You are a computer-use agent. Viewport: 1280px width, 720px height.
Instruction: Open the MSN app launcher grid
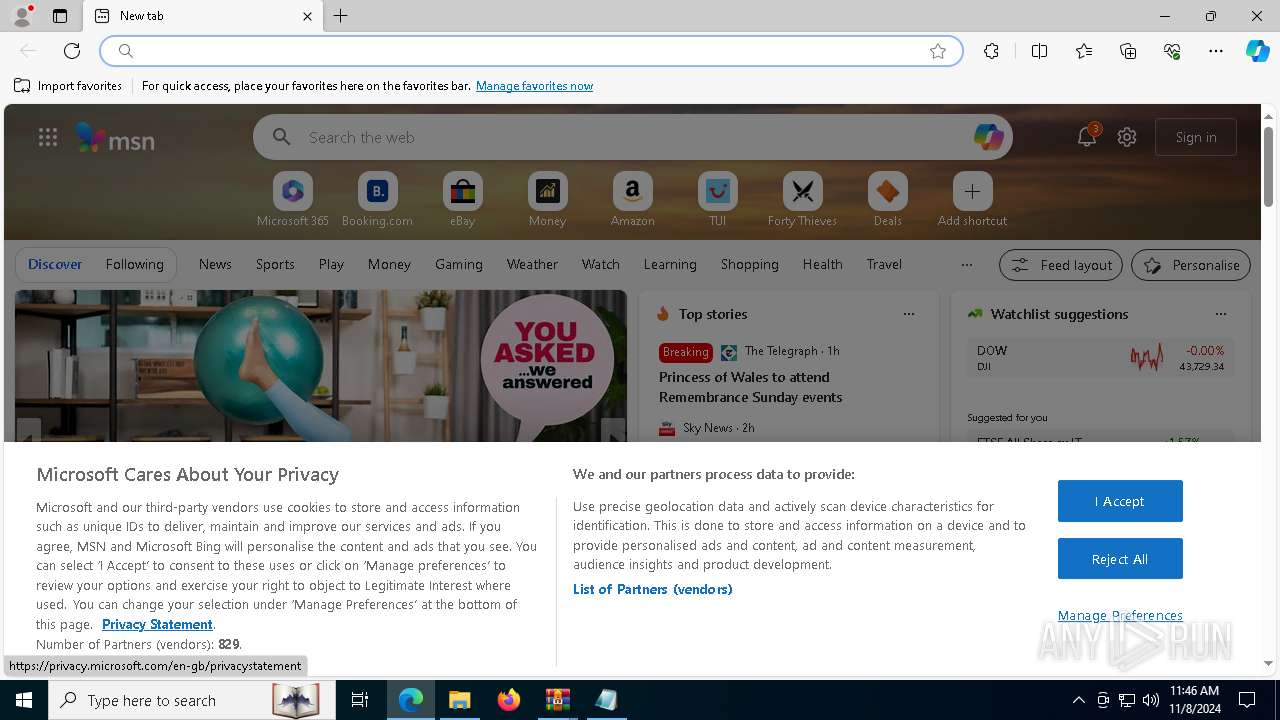48,137
